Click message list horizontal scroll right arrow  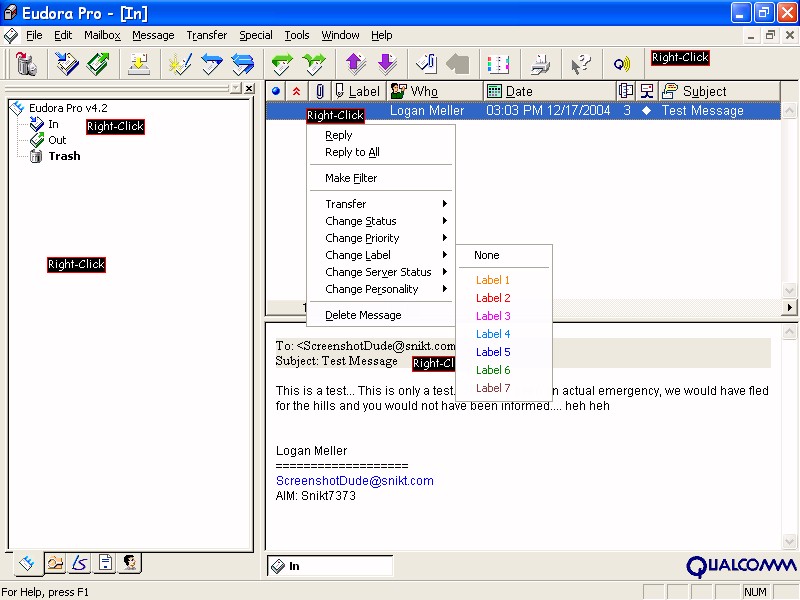point(790,307)
